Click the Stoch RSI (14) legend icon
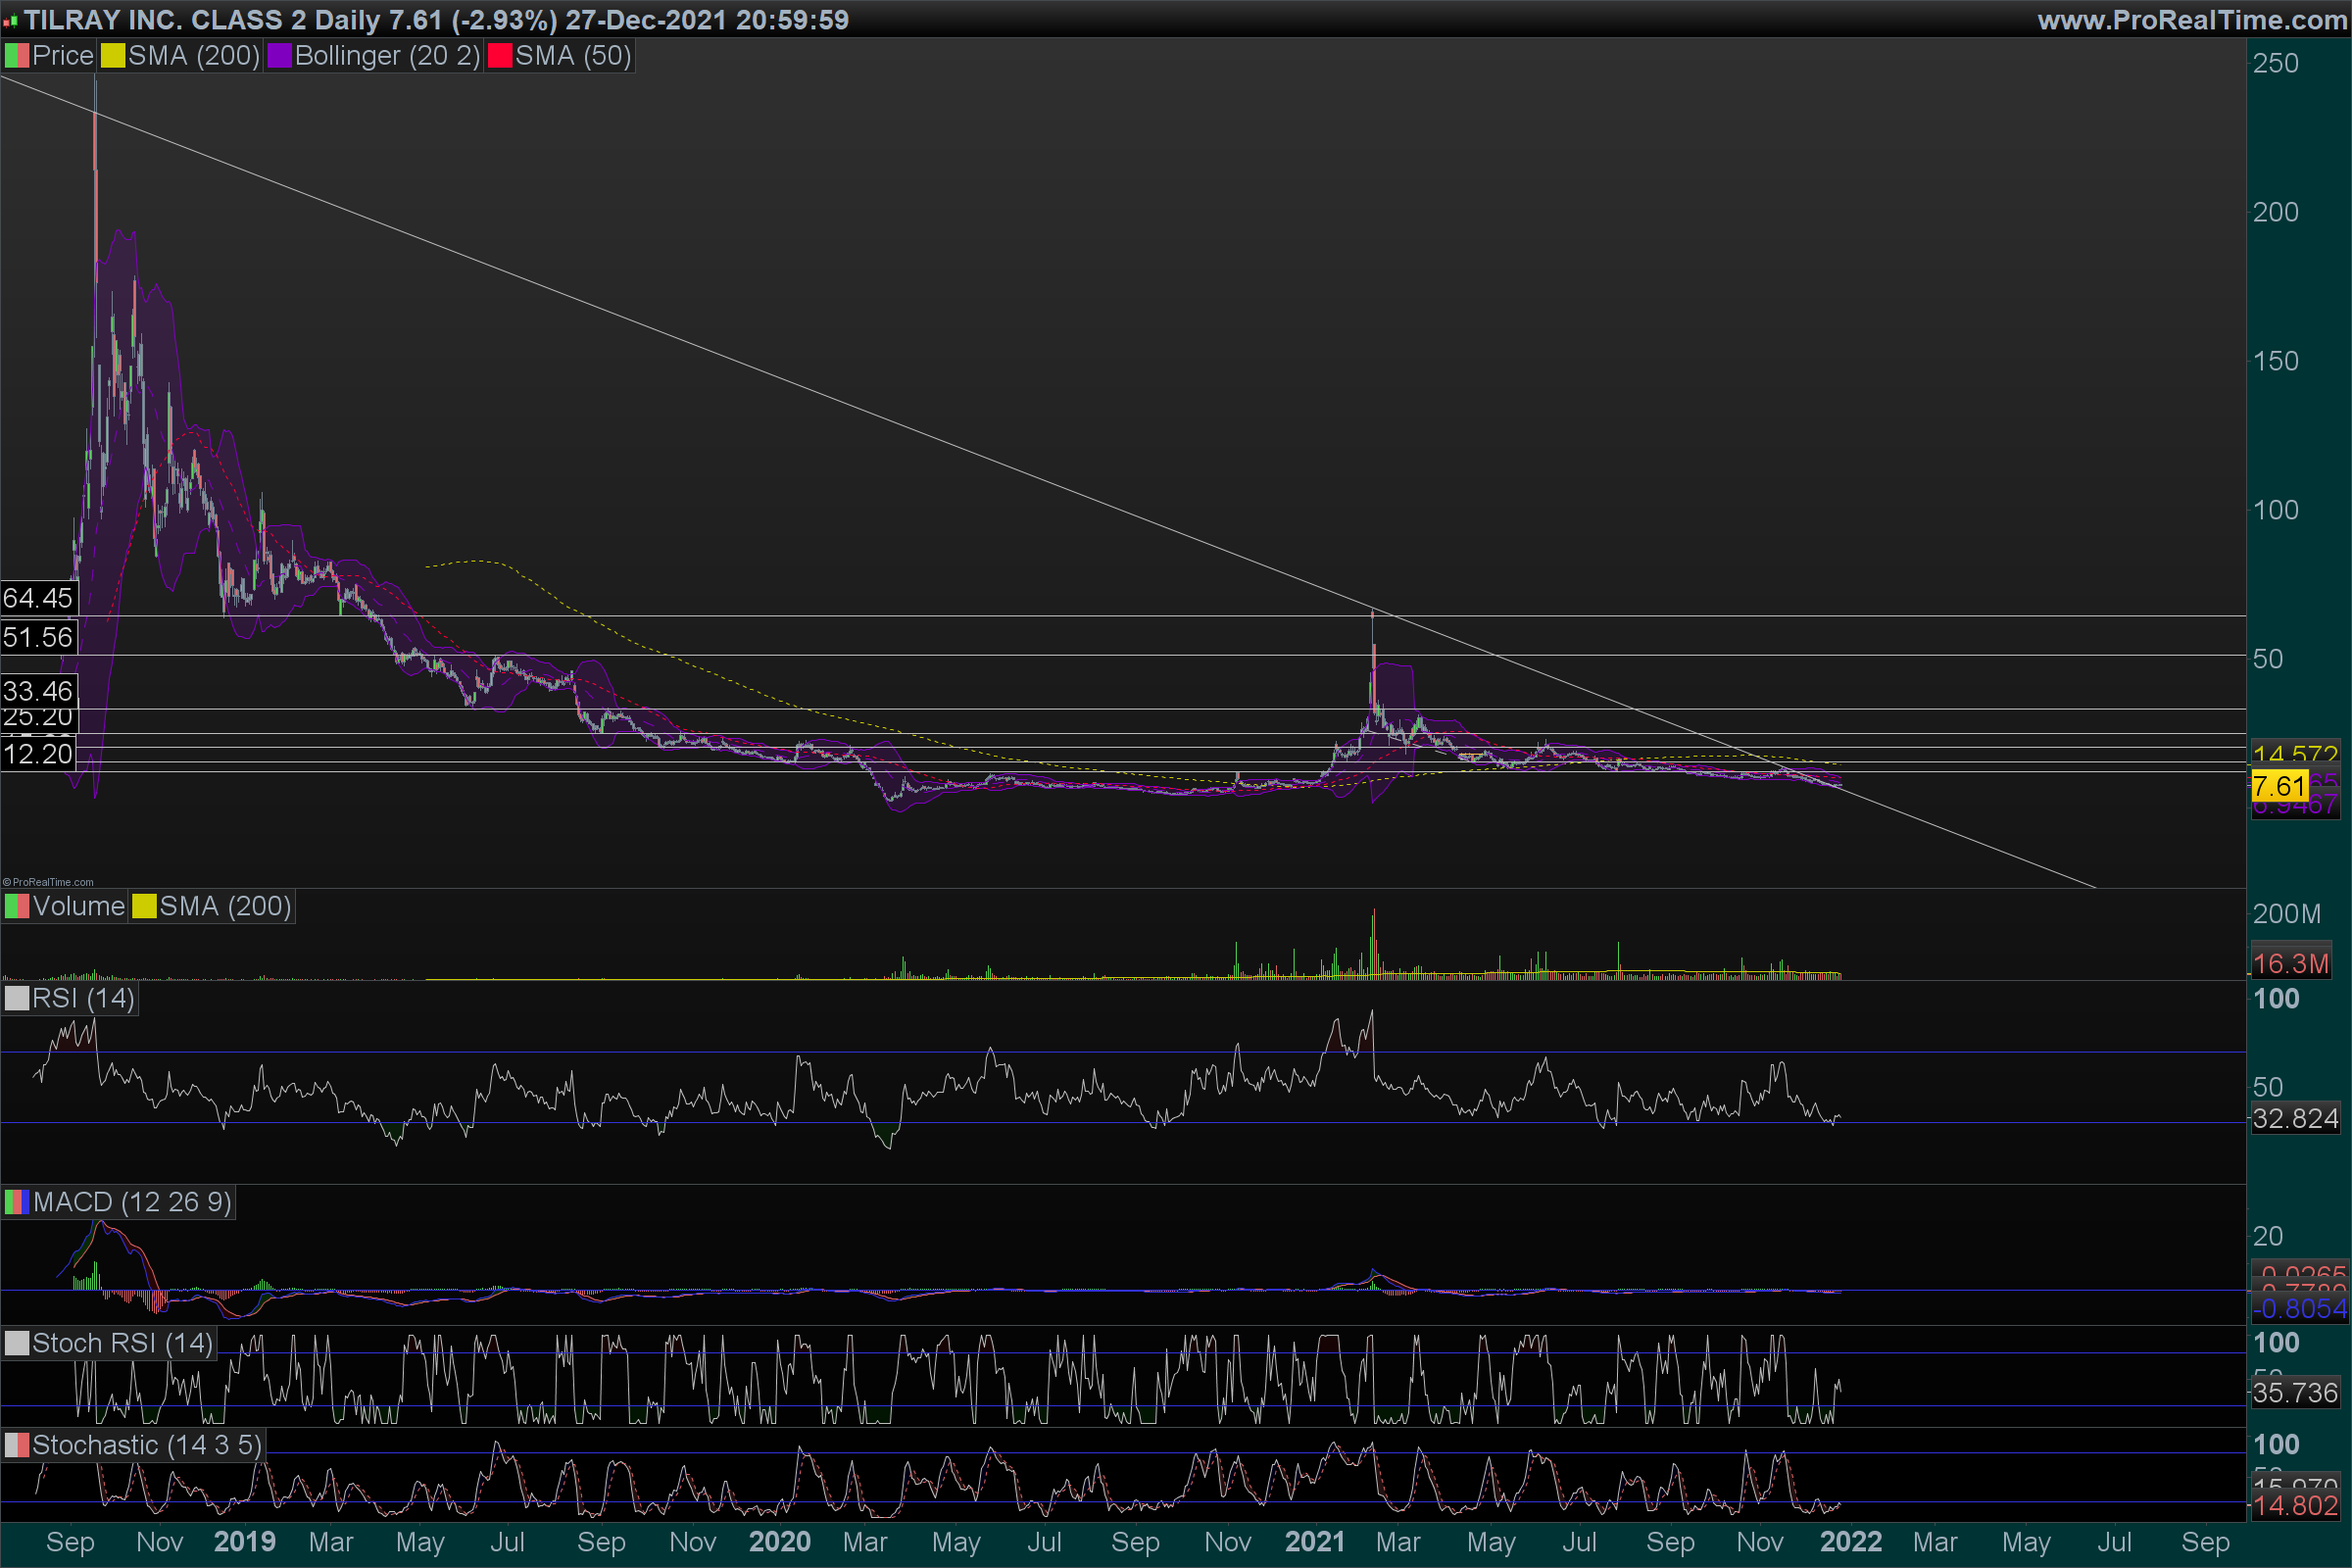Viewport: 2352px width, 1568px height. click(x=16, y=1343)
